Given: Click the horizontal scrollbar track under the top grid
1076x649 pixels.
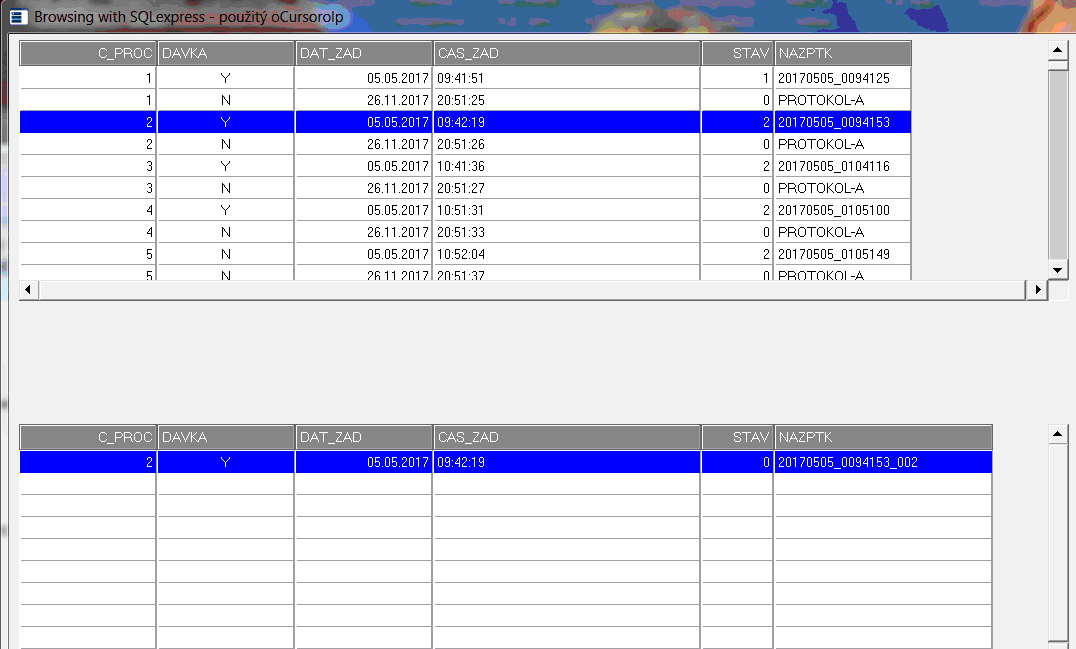Looking at the screenshot, I should tap(530, 289).
